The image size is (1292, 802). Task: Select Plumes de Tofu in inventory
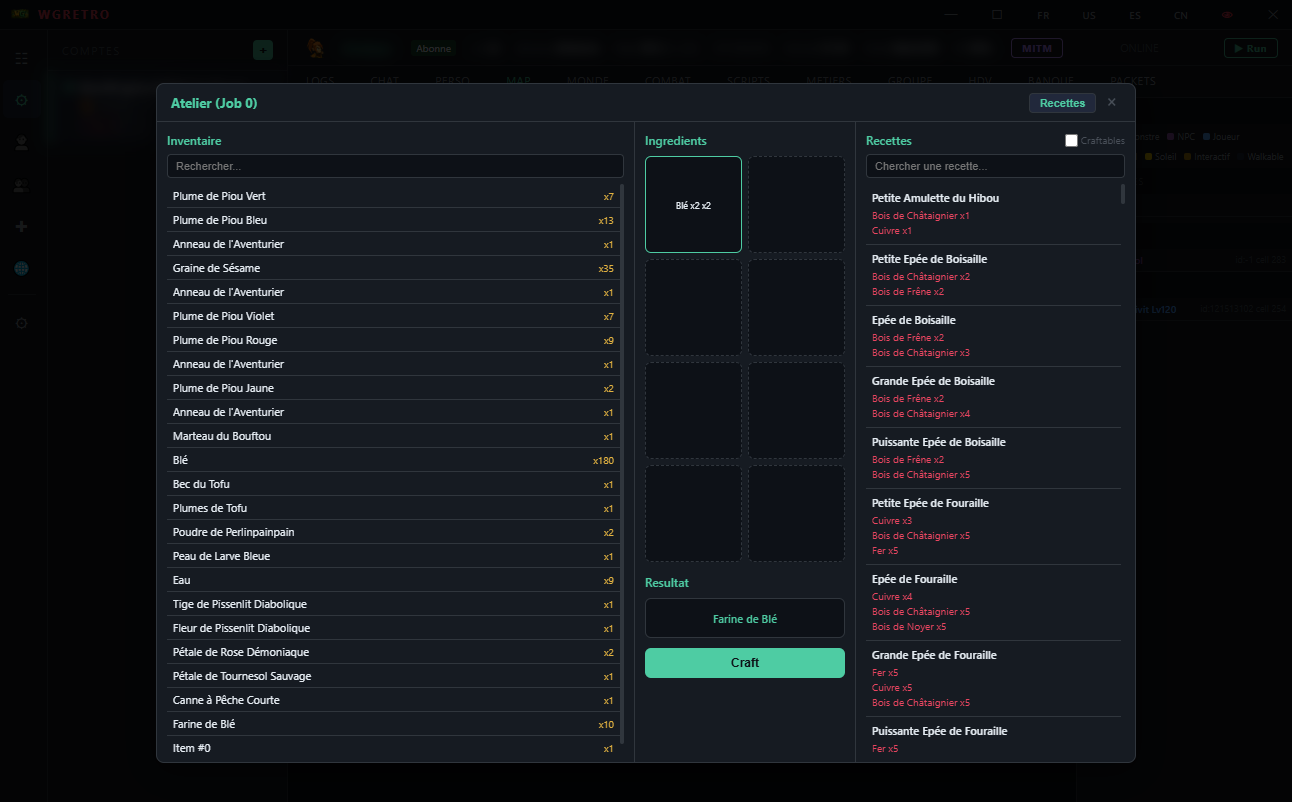(394, 508)
